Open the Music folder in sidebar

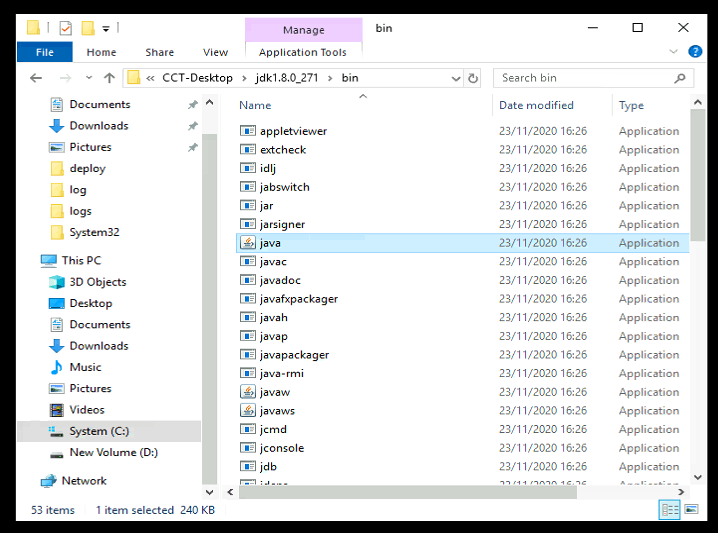pos(85,367)
